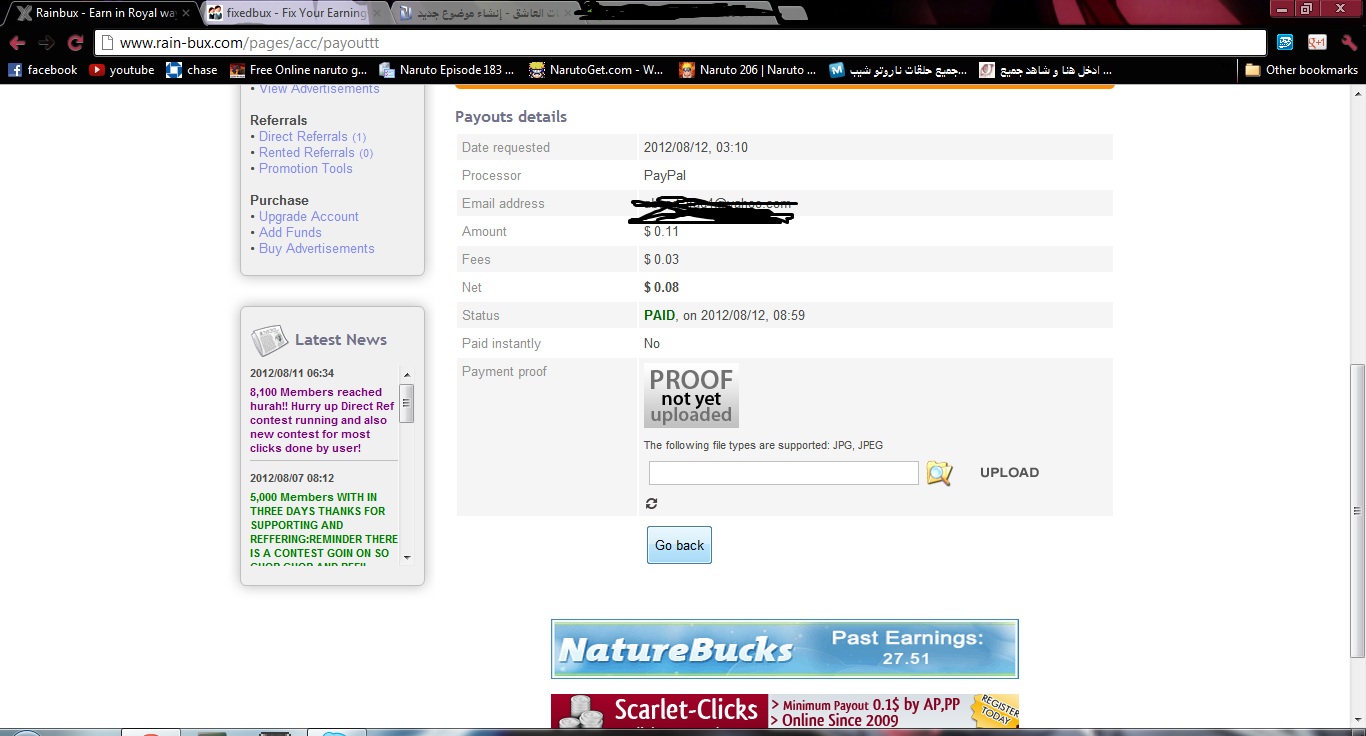Click the browse file magnifier icon
Viewport: 1366px width, 736px height.
(939, 473)
